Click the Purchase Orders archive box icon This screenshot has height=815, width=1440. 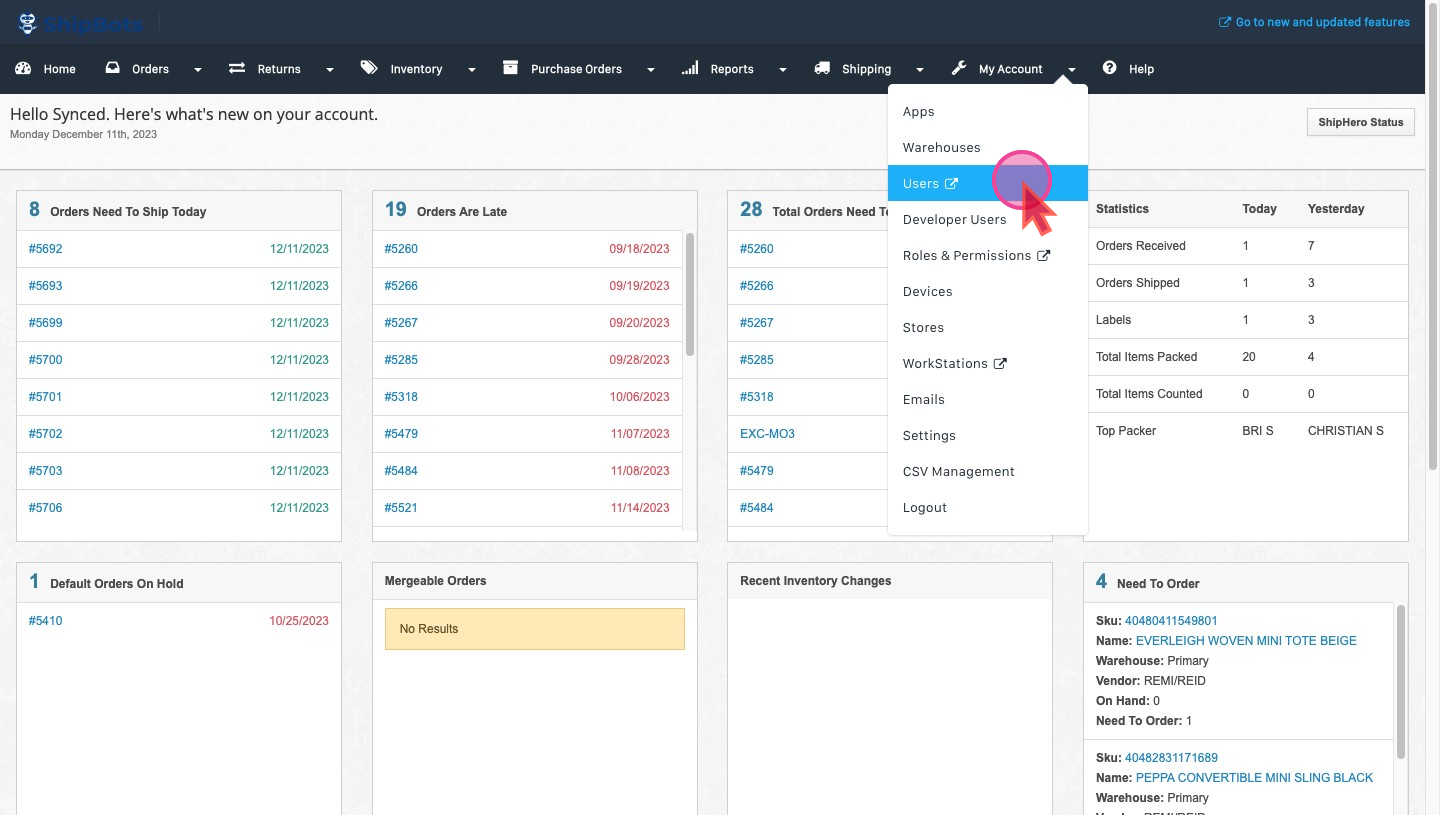coord(510,68)
